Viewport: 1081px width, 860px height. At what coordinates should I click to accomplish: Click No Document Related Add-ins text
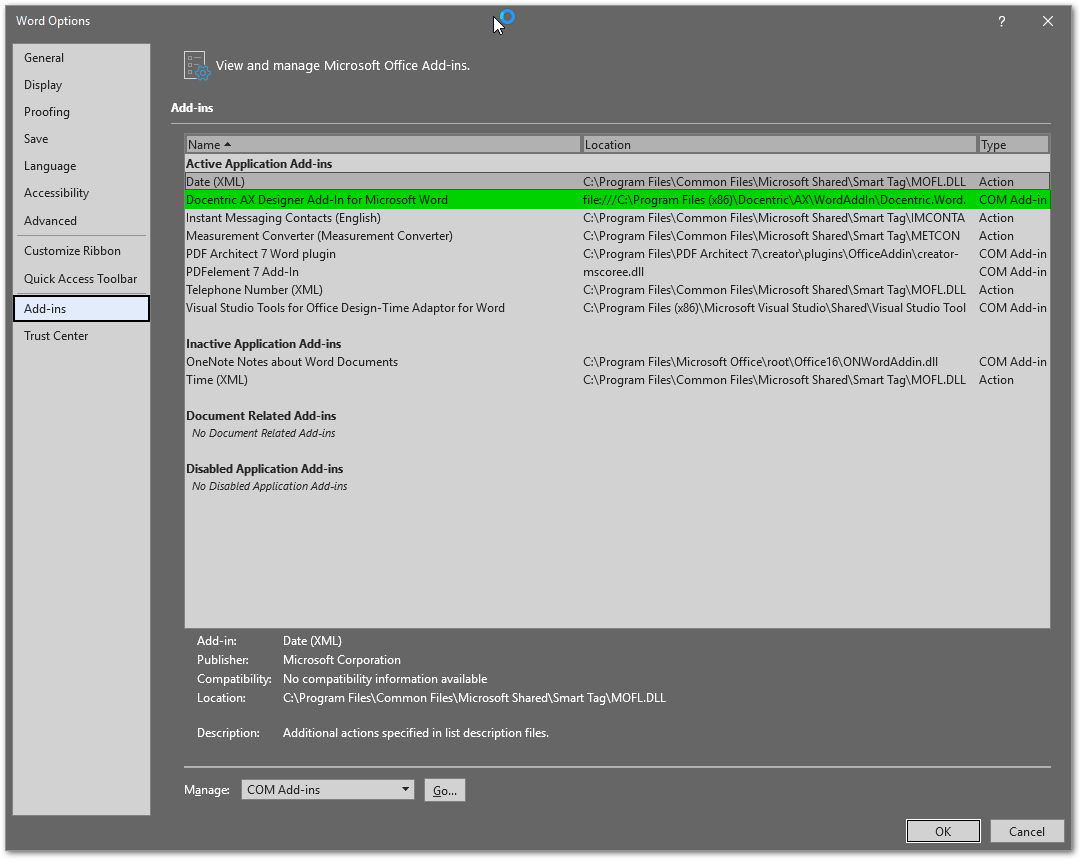(263, 433)
